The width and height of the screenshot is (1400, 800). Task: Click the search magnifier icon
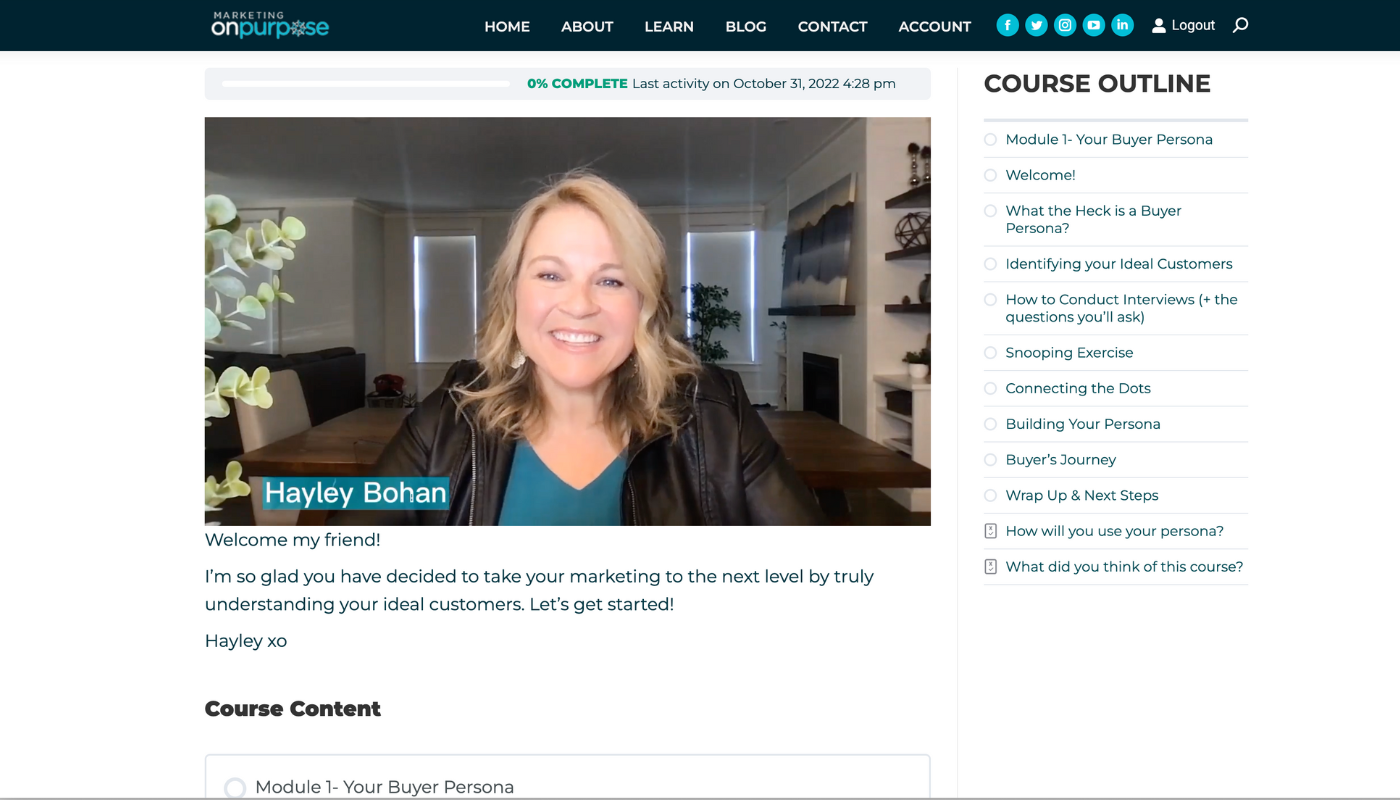pyautogui.click(x=1240, y=25)
